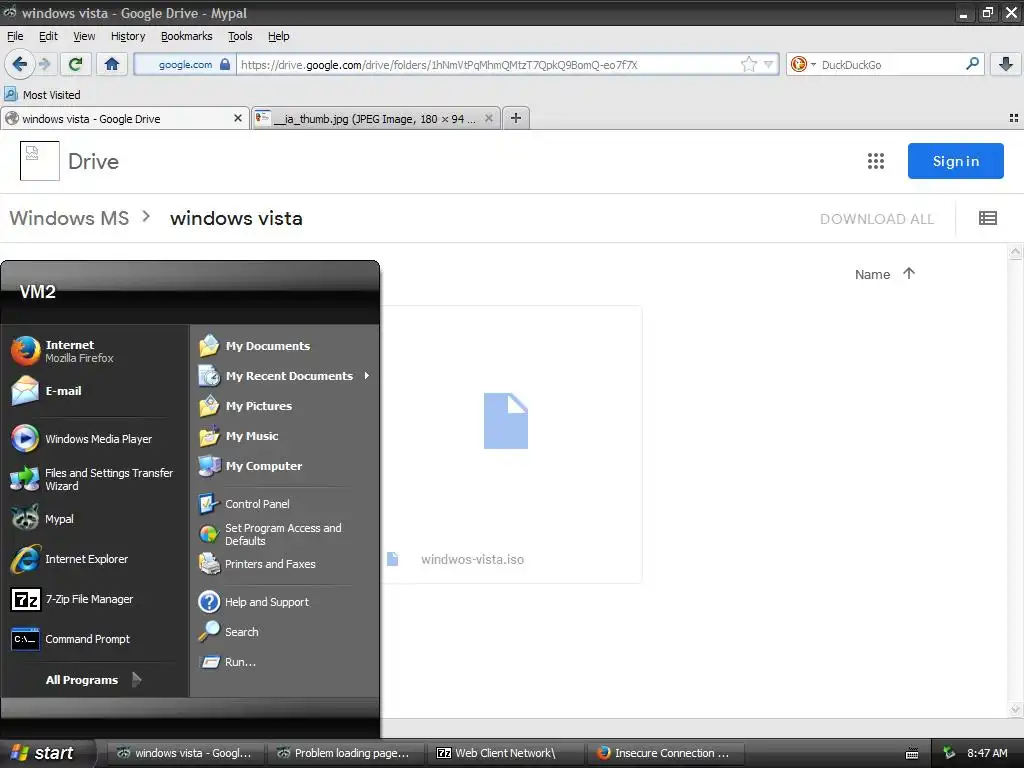Open Command Prompt
Viewport: 1024px width, 768px height.
[x=96, y=639]
